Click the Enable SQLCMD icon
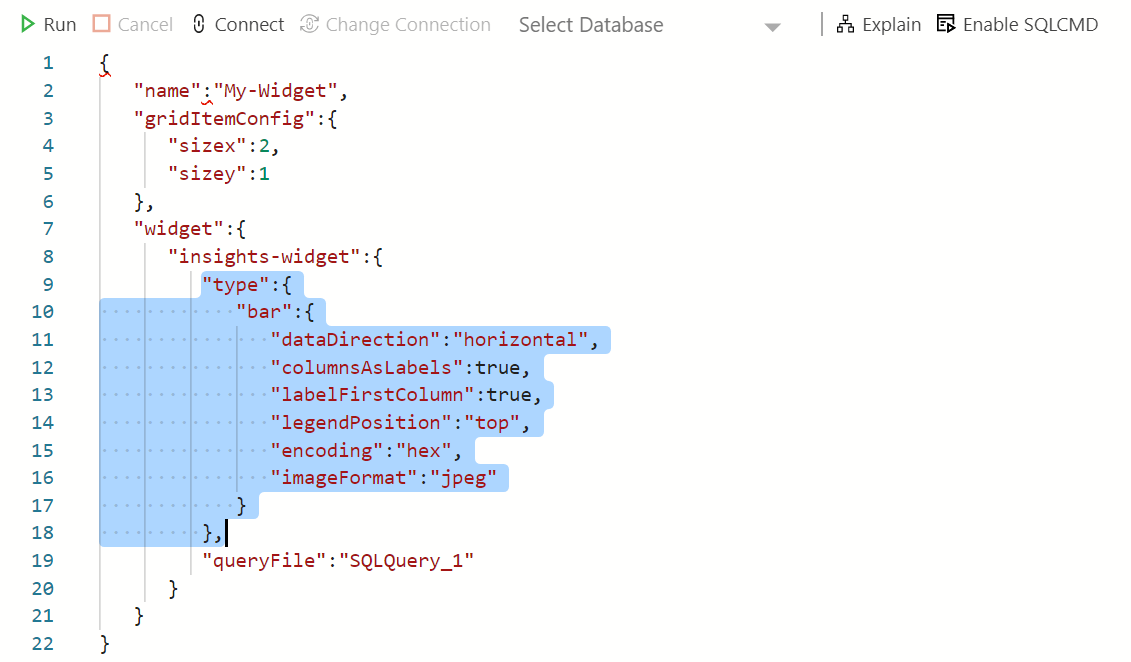 (x=946, y=24)
